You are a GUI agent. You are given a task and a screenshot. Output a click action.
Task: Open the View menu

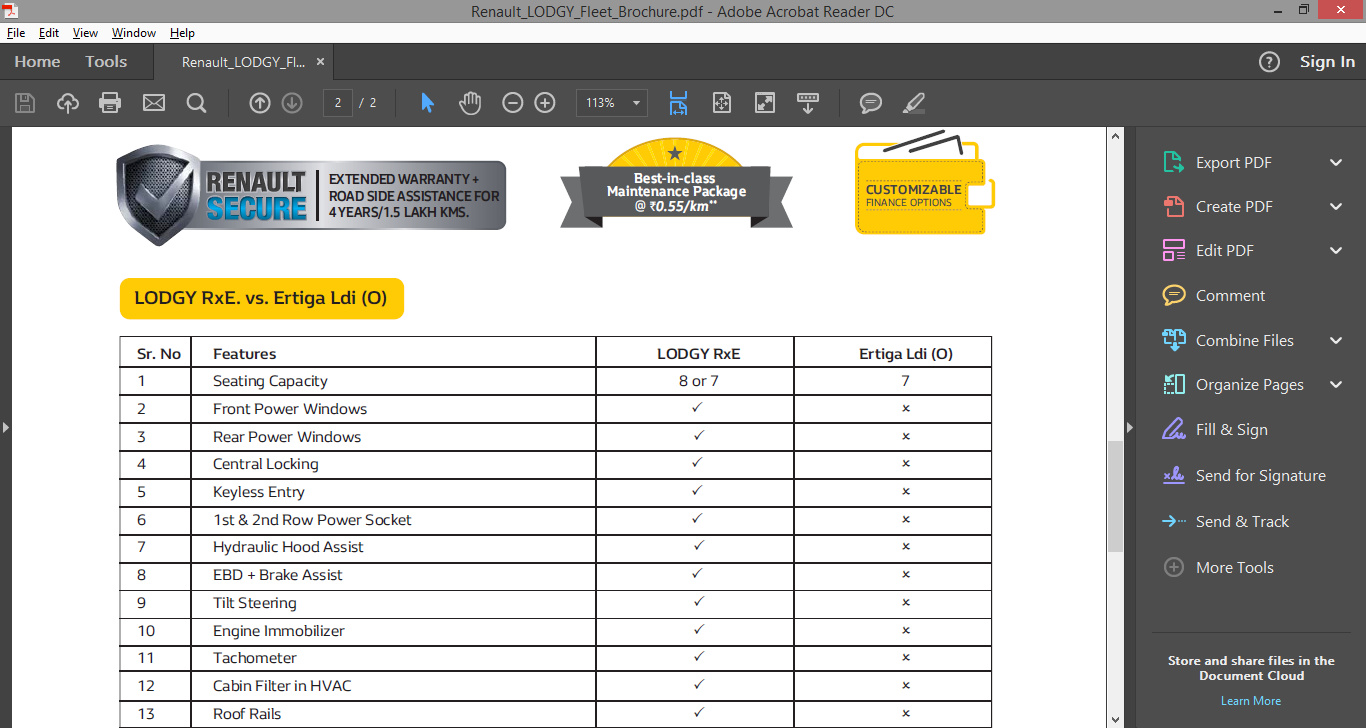point(85,33)
